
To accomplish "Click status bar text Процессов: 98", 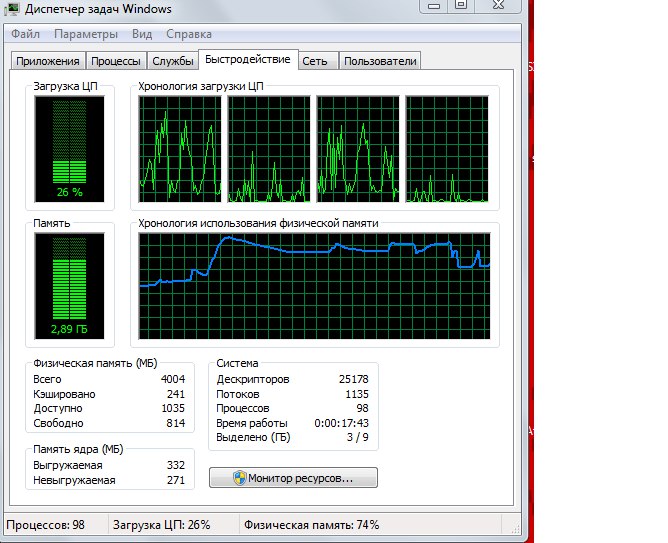I will click(x=46, y=525).
